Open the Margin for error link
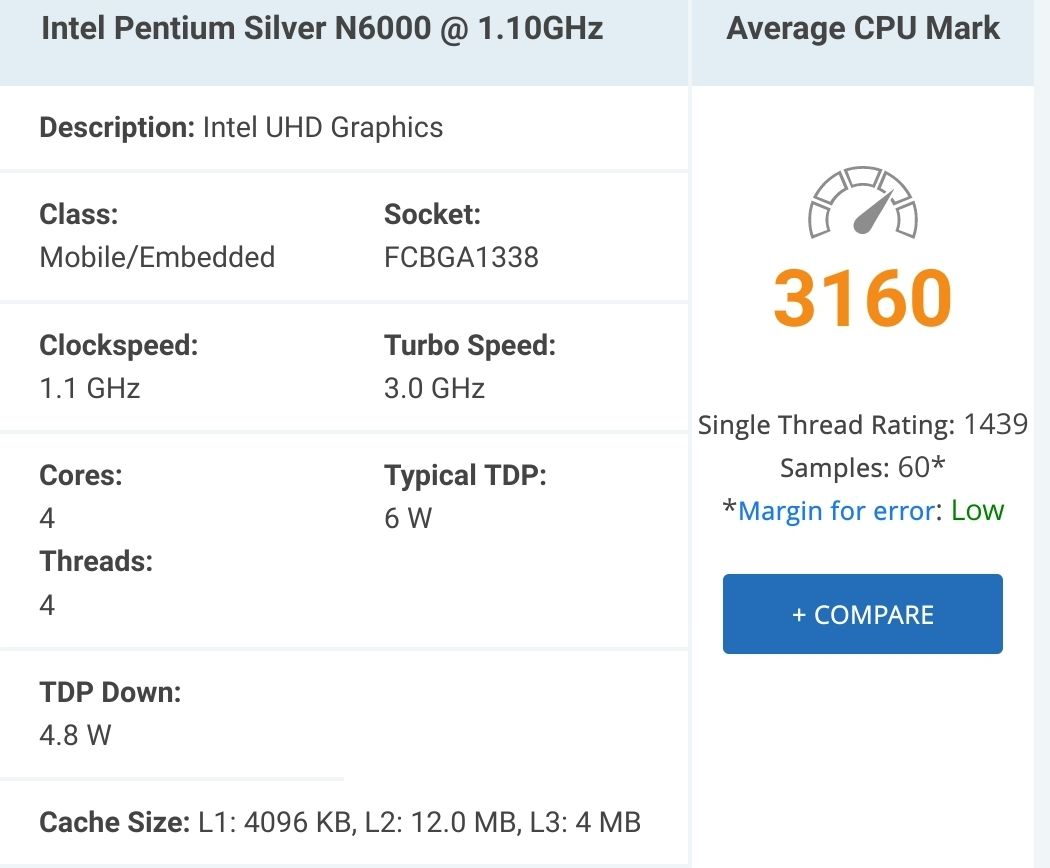This screenshot has height=868, width=1050. (836, 511)
